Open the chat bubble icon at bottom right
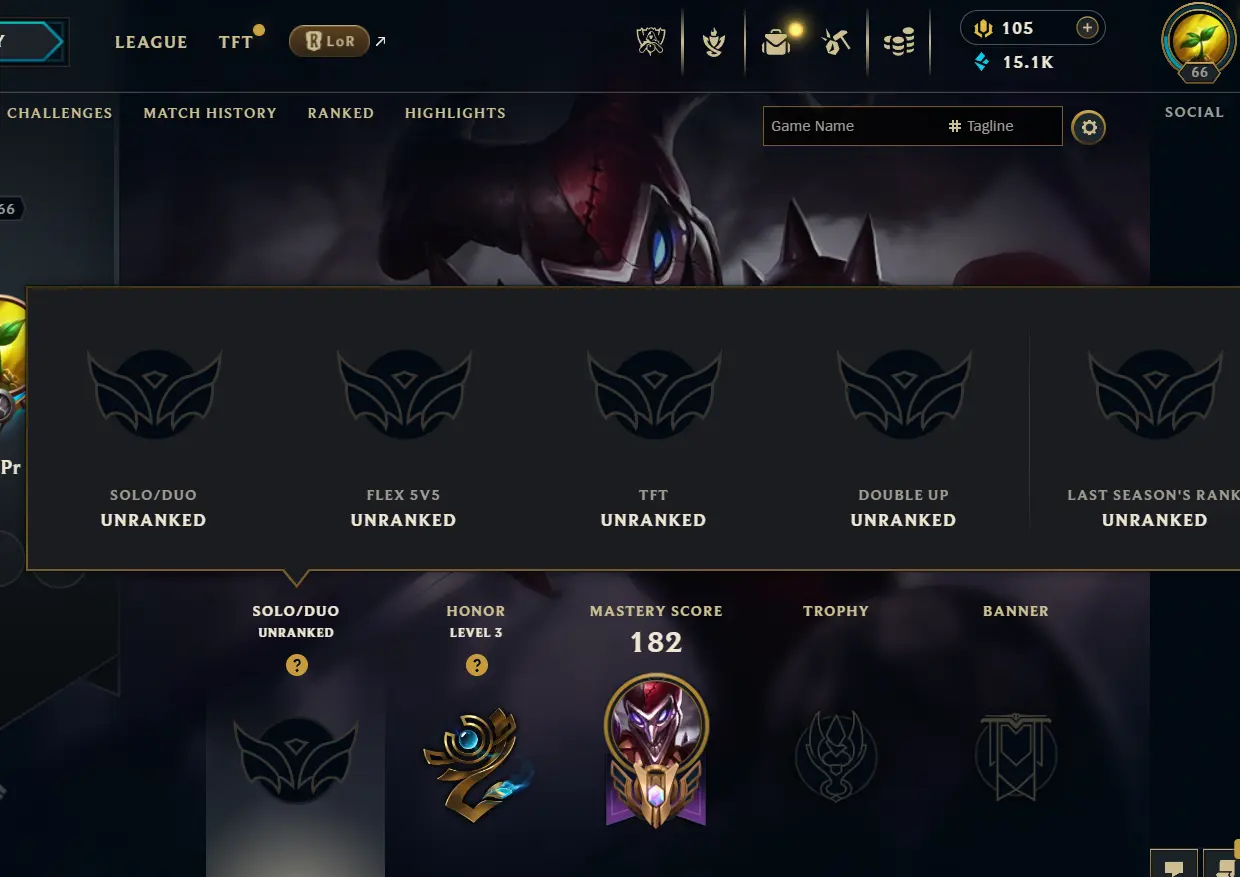Viewport: 1240px width, 877px height. click(1174, 866)
